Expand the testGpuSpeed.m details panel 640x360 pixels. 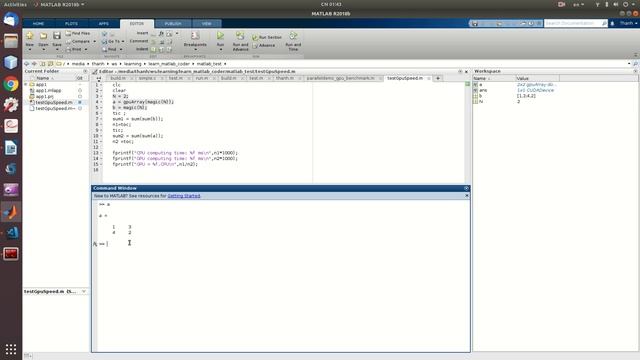click(x=84, y=291)
